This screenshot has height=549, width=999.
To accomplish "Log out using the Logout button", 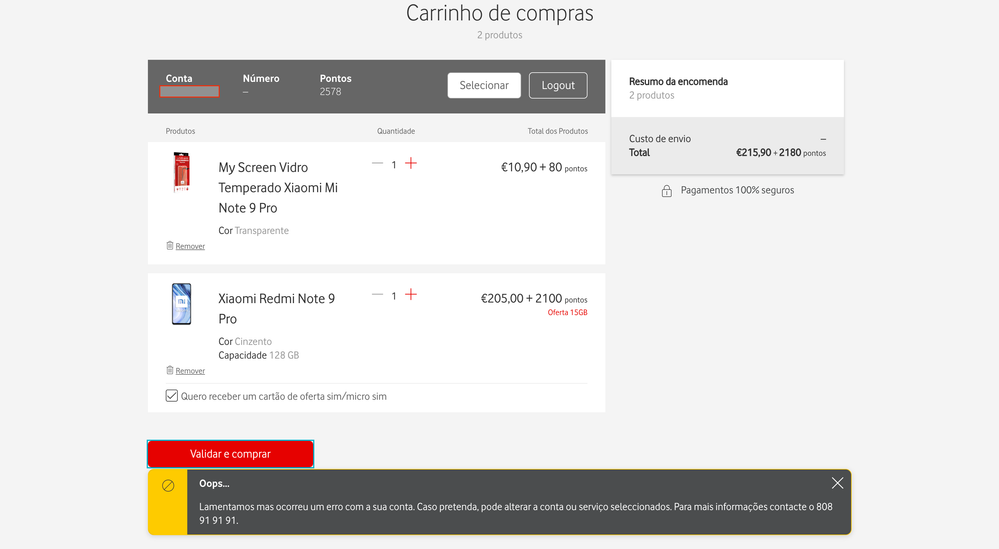I will coord(558,85).
